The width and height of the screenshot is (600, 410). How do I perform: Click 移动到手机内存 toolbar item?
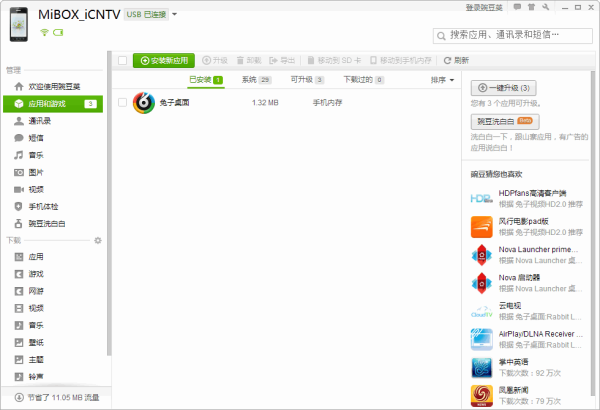point(401,60)
